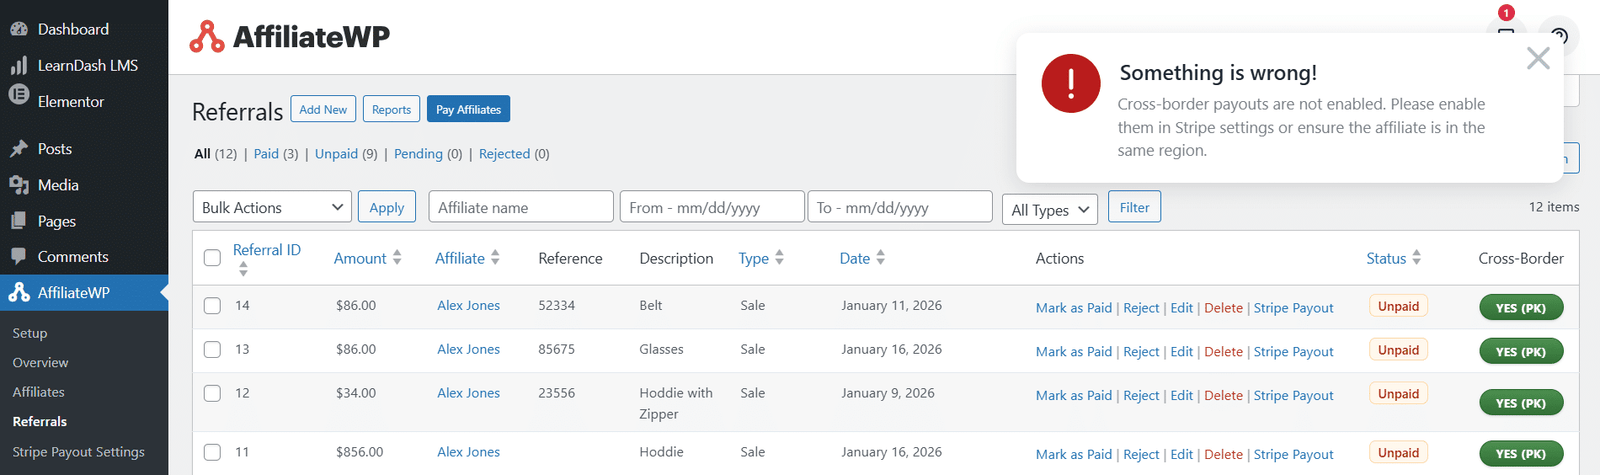Check the box for referral 14
The width and height of the screenshot is (1600, 475).
tap(212, 306)
